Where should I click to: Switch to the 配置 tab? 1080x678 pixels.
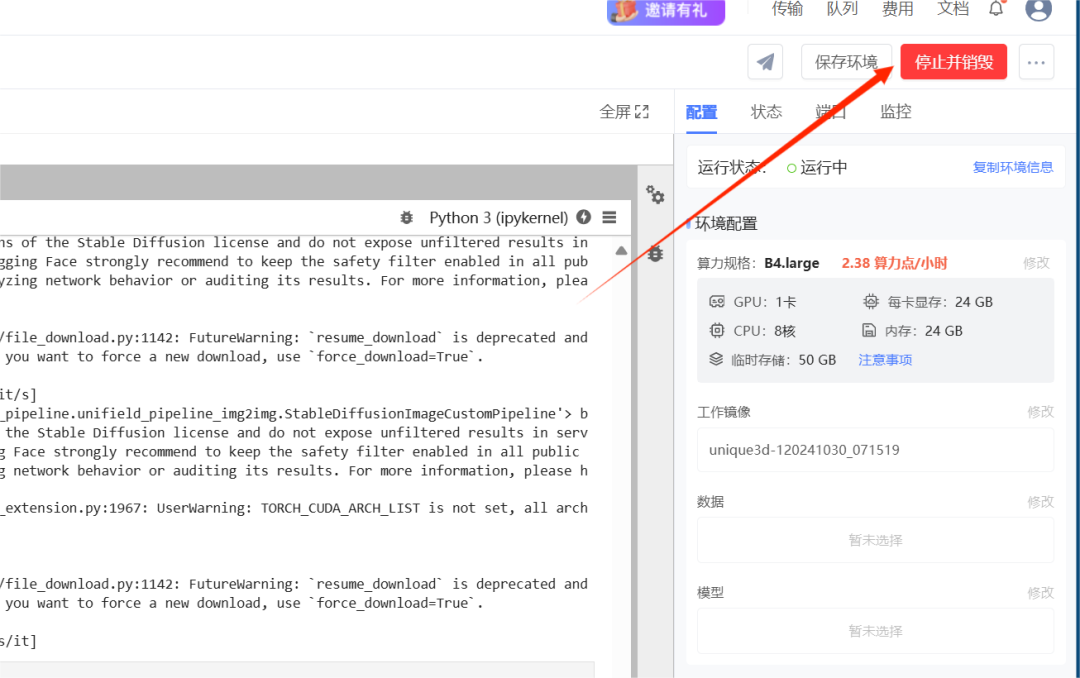(701, 112)
